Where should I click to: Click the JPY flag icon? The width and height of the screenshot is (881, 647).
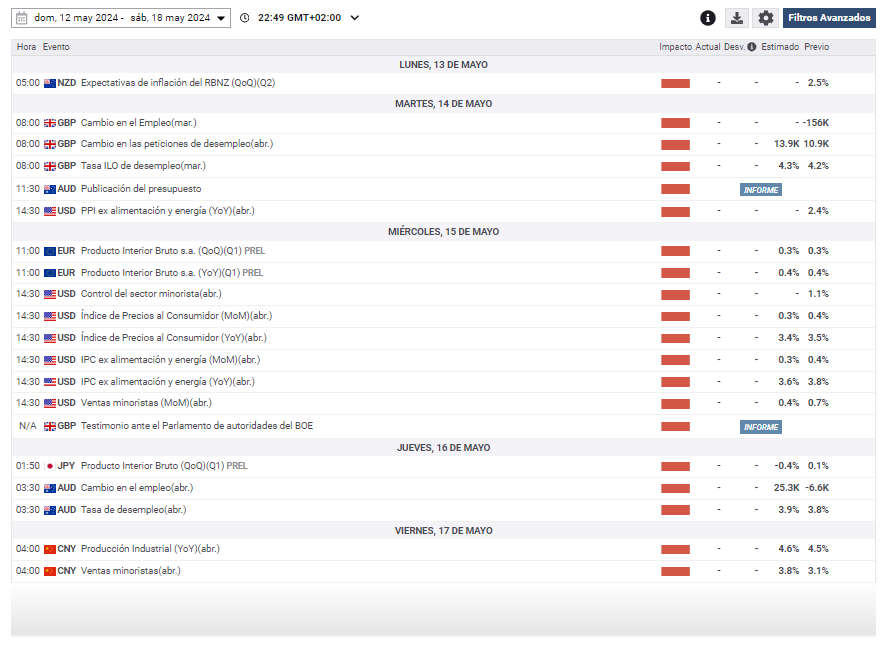pyautogui.click(x=50, y=466)
